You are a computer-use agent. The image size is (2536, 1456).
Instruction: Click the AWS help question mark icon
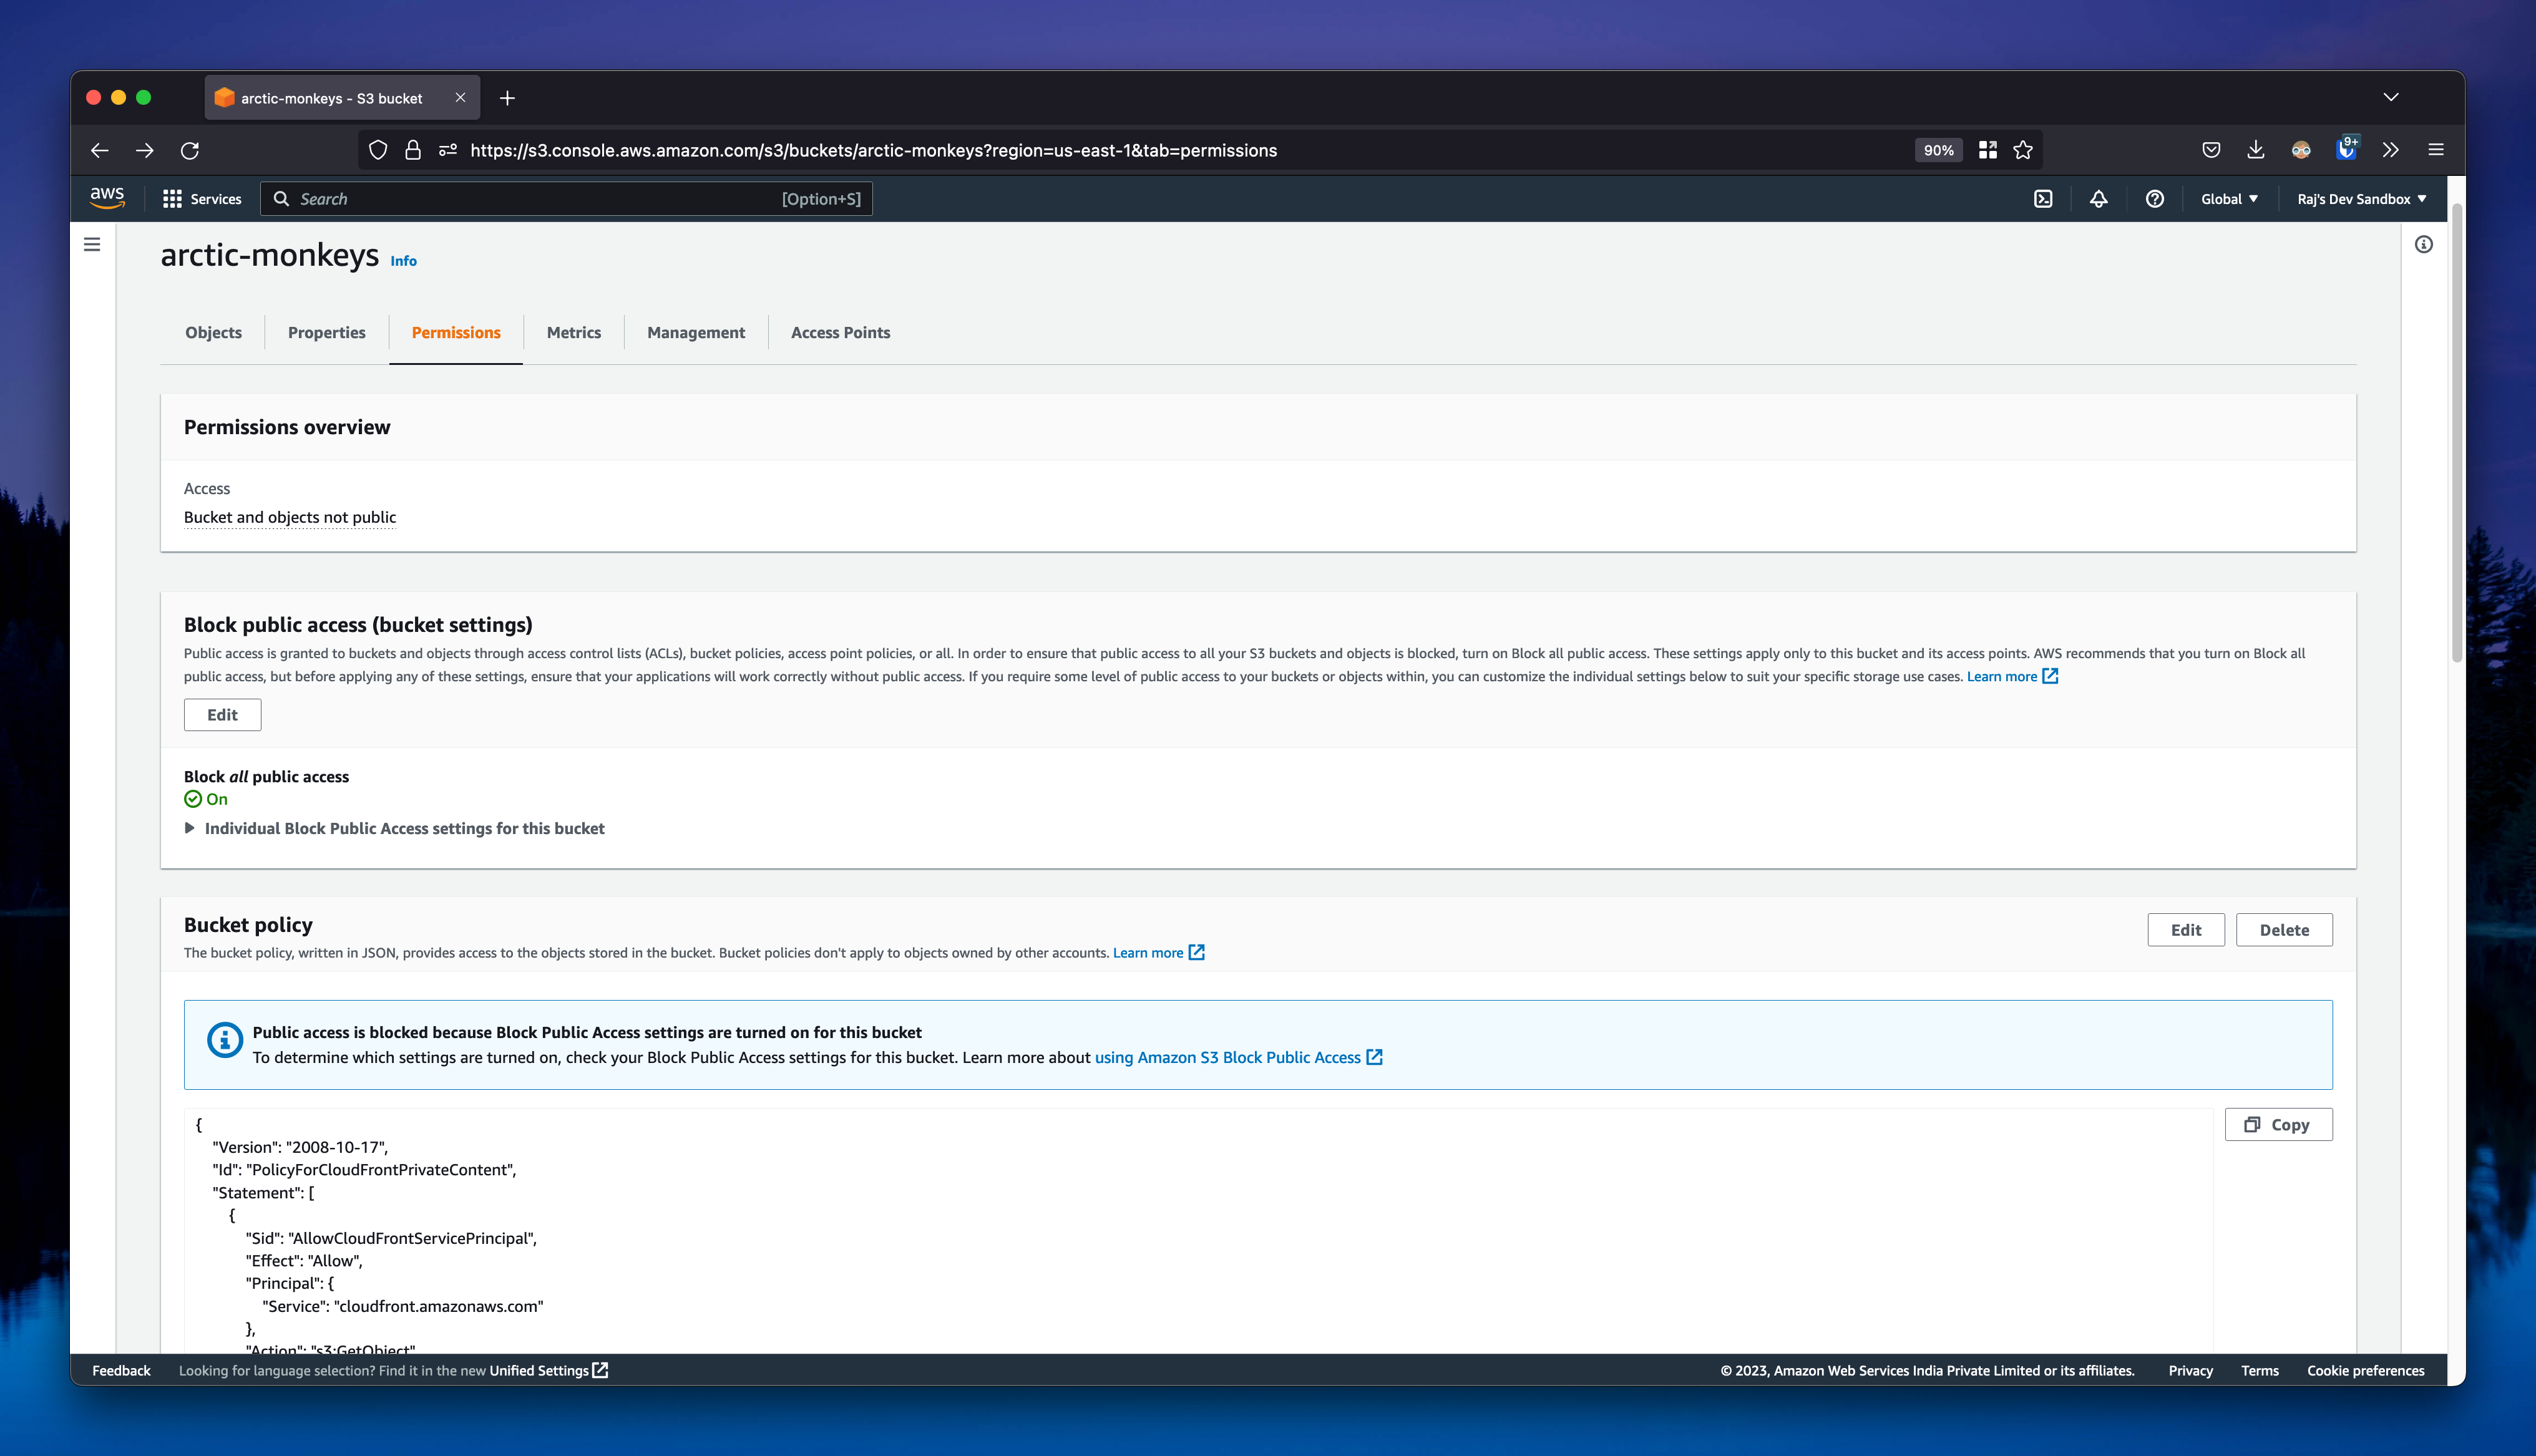[2154, 199]
